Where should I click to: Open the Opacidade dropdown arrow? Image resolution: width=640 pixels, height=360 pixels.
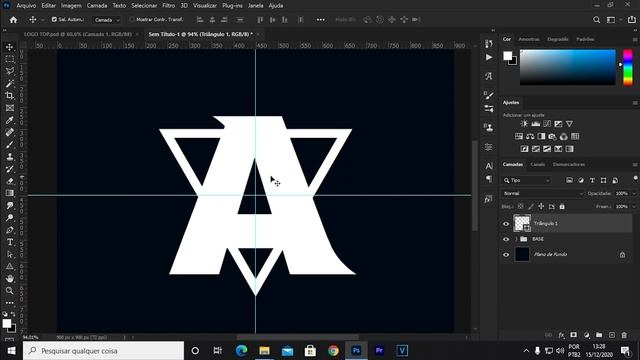pos(634,193)
